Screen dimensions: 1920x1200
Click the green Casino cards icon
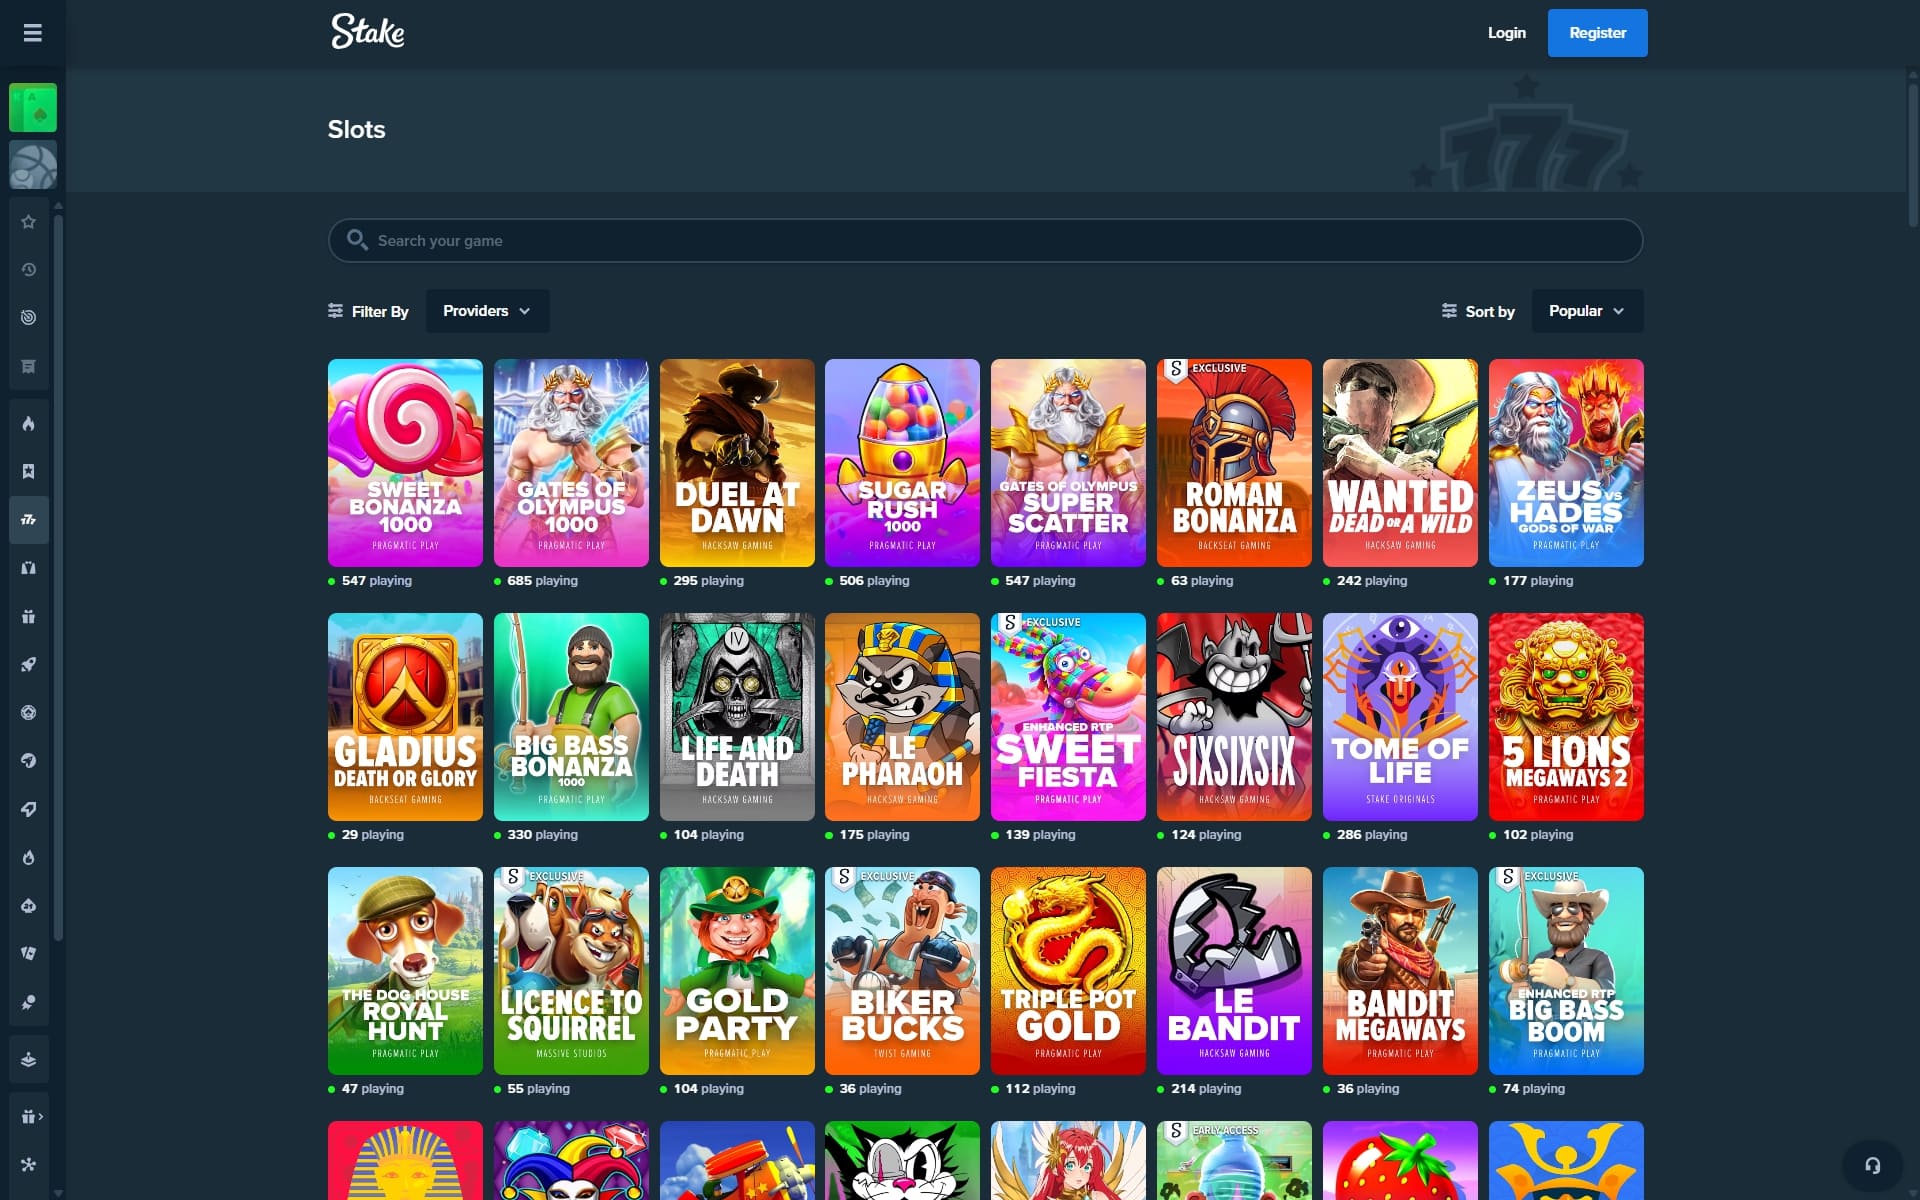(33, 108)
